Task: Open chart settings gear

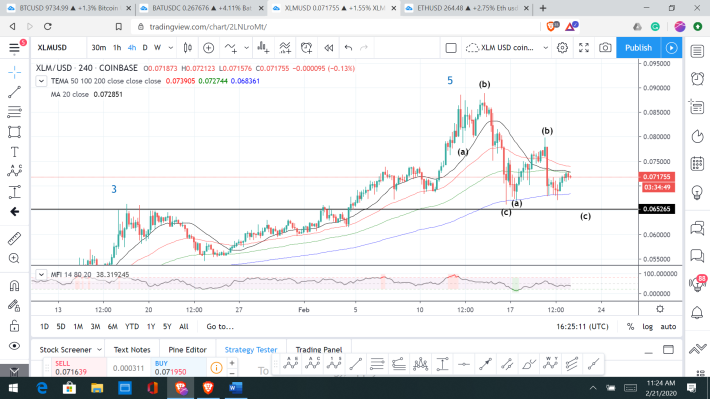Action: (562, 48)
